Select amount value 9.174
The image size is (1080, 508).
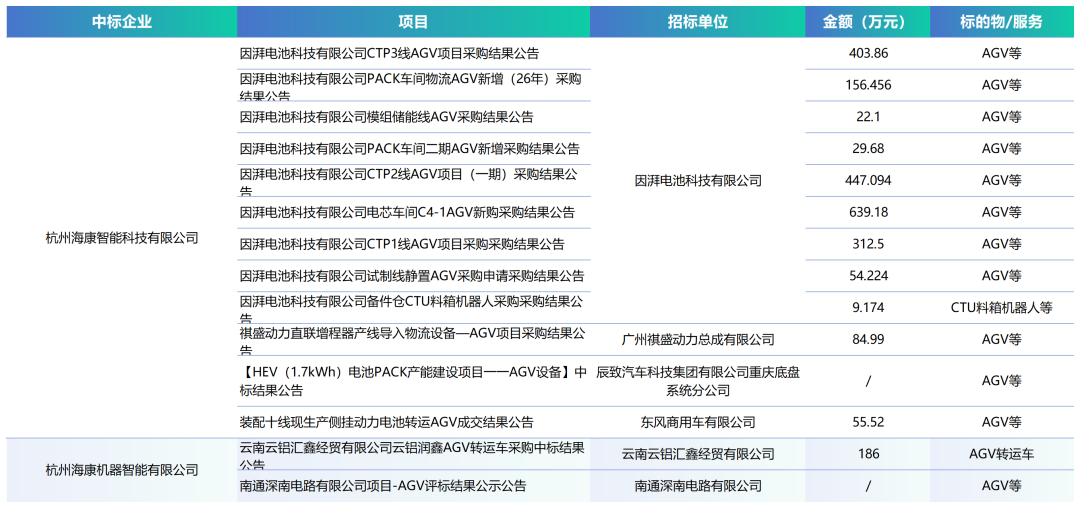pyautogui.click(x=868, y=308)
